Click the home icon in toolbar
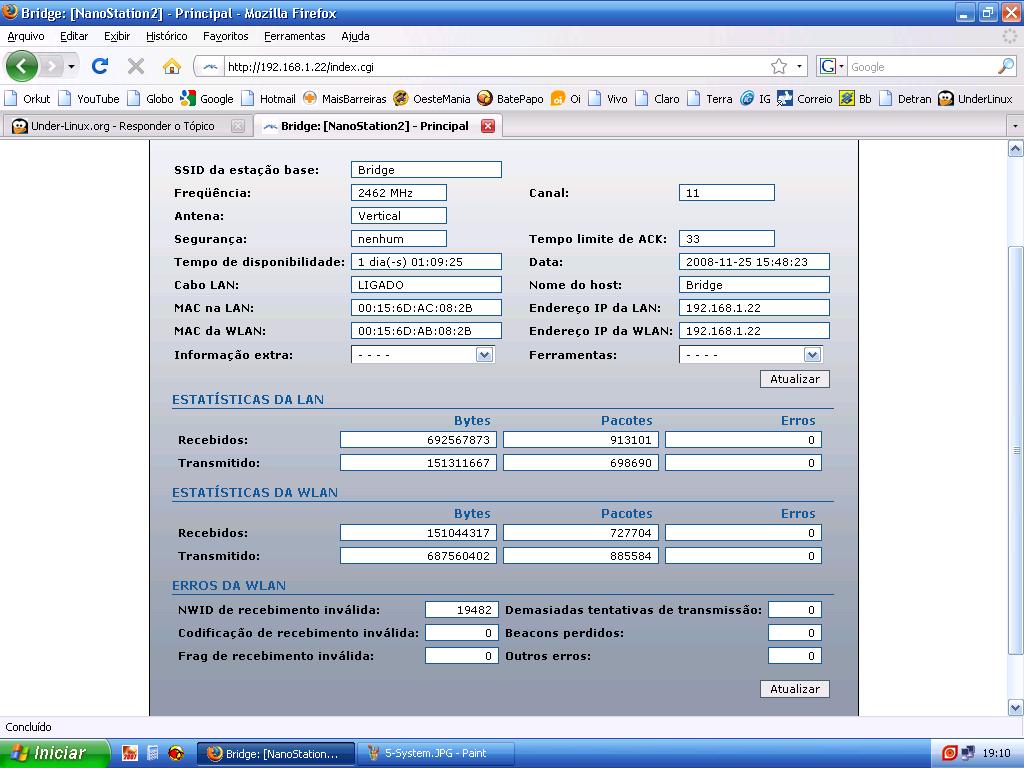The image size is (1024, 768). [172, 67]
